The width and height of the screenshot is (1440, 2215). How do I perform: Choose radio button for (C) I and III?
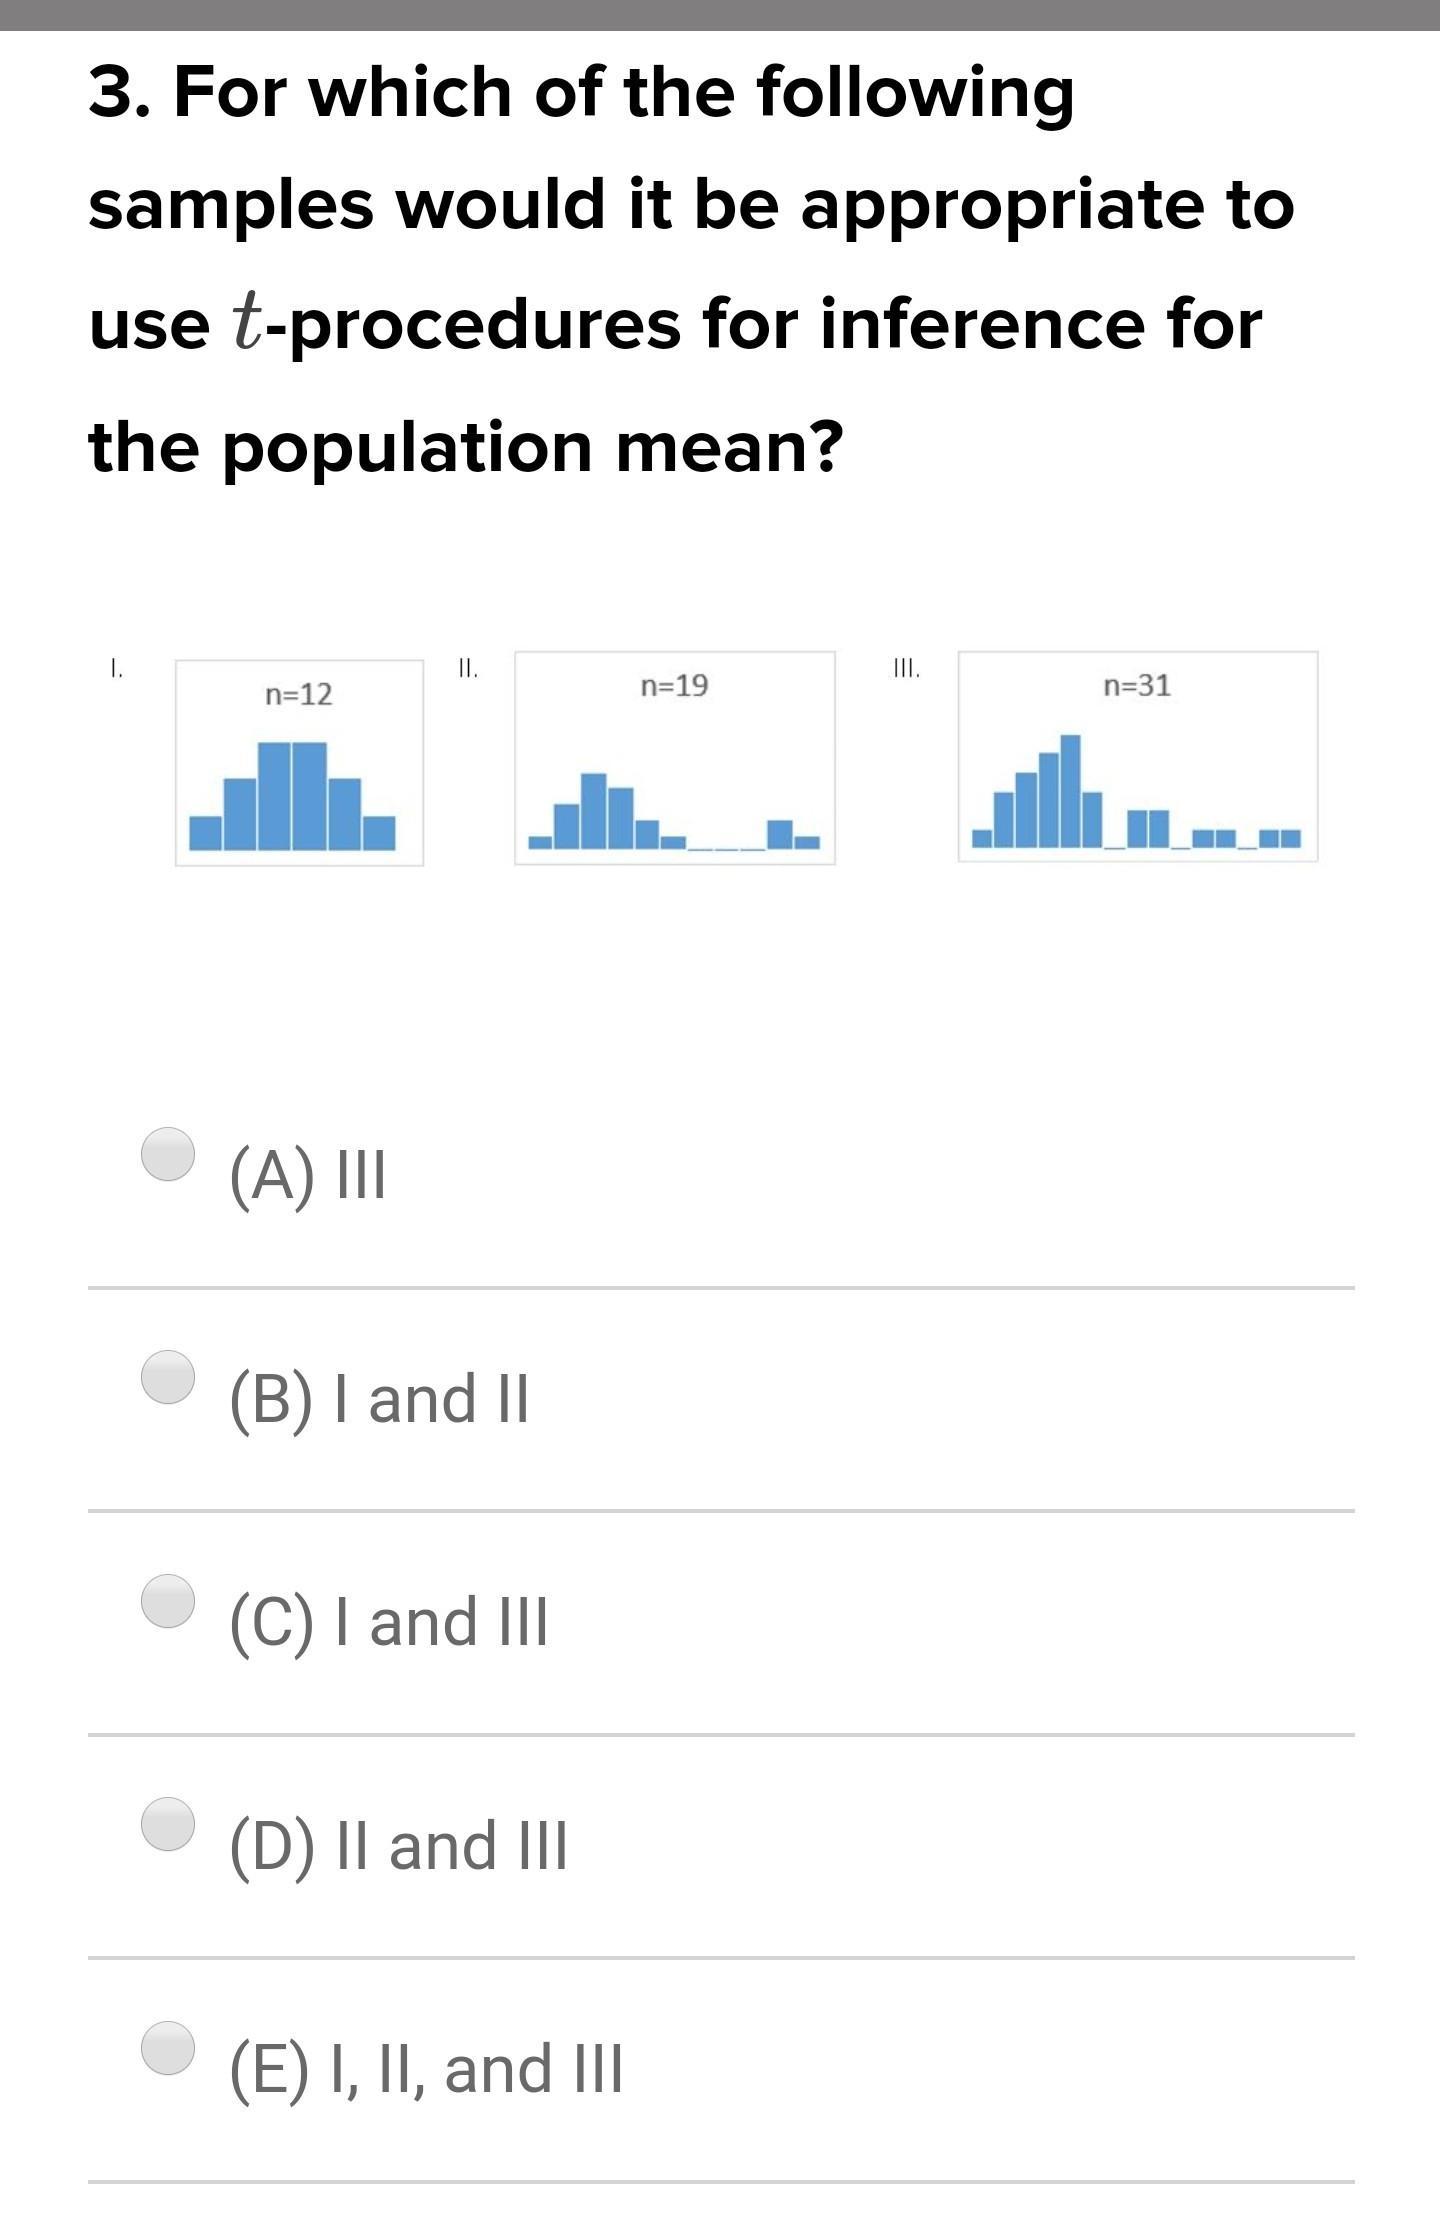coord(167,1601)
